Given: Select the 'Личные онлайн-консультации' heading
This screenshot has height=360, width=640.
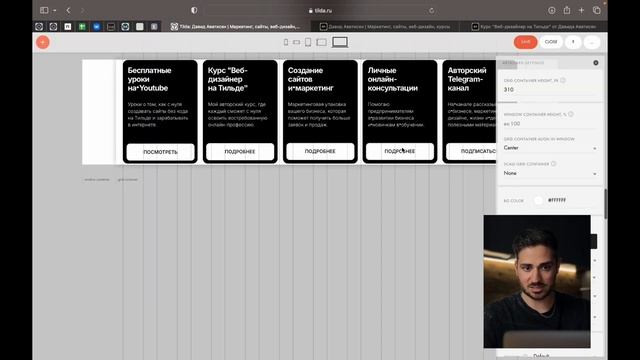Looking at the screenshot, I should coord(393,79).
